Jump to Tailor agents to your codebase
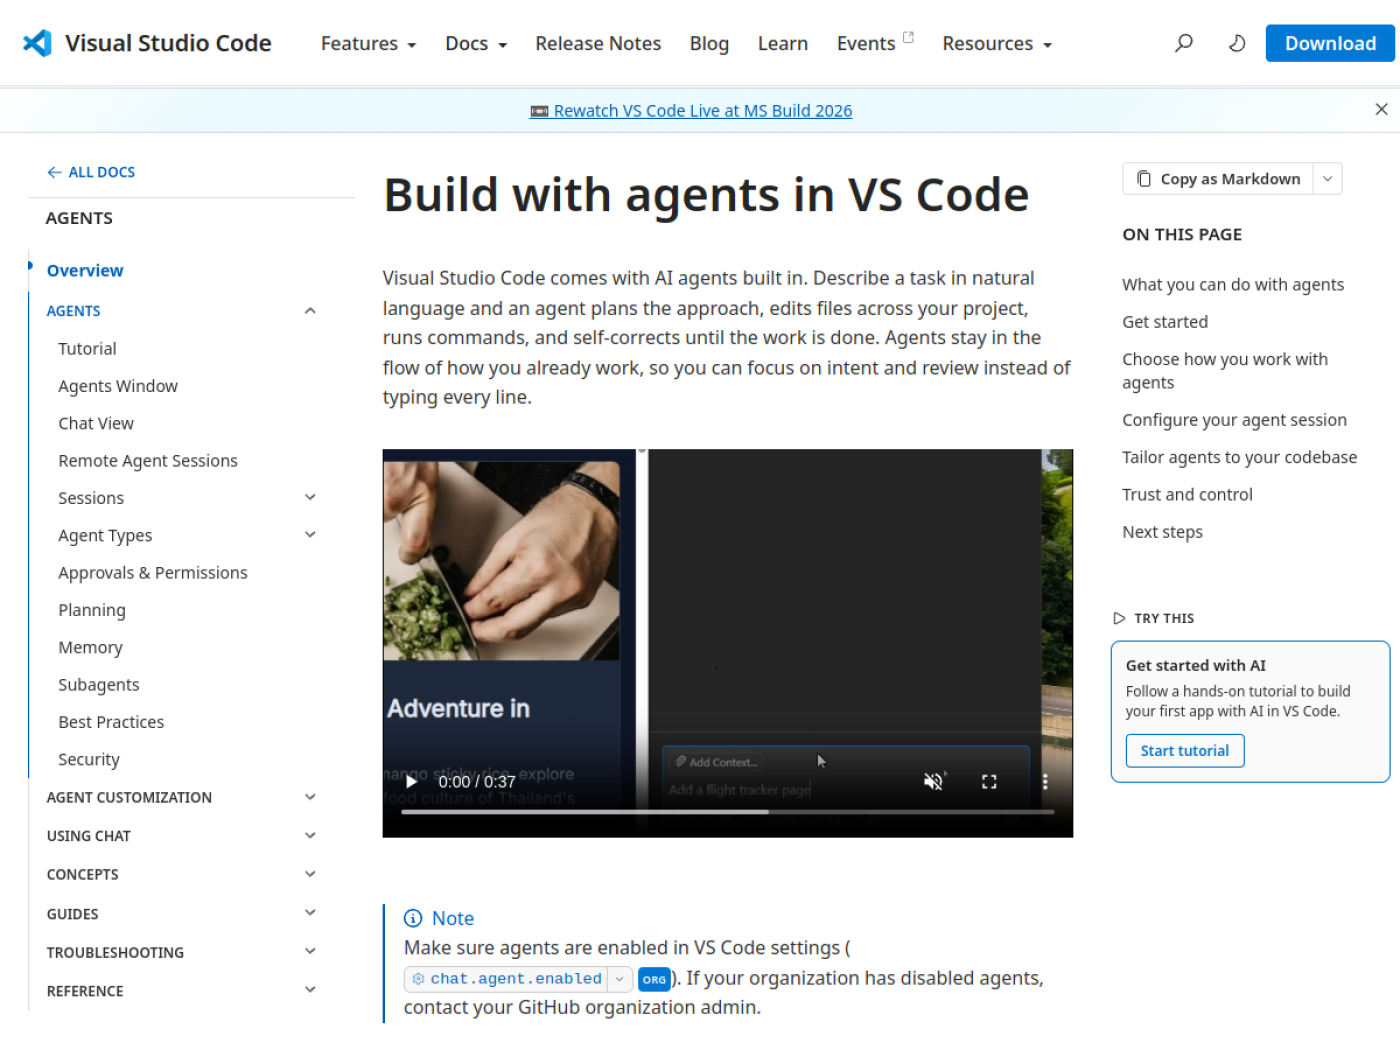The height and width of the screenshot is (1050, 1400). pyautogui.click(x=1240, y=457)
